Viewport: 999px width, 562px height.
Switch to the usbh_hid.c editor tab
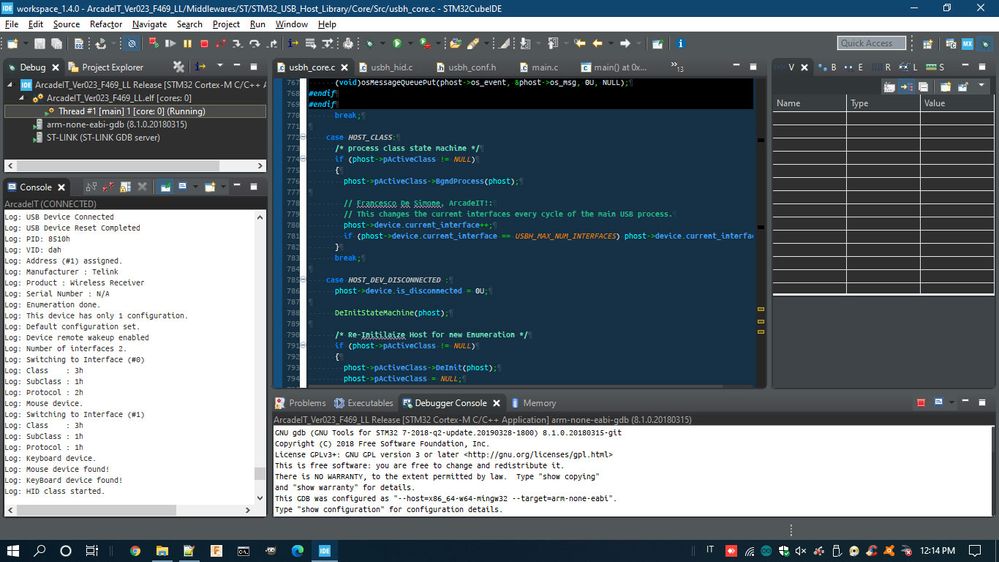pyautogui.click(x=386, y=67)
